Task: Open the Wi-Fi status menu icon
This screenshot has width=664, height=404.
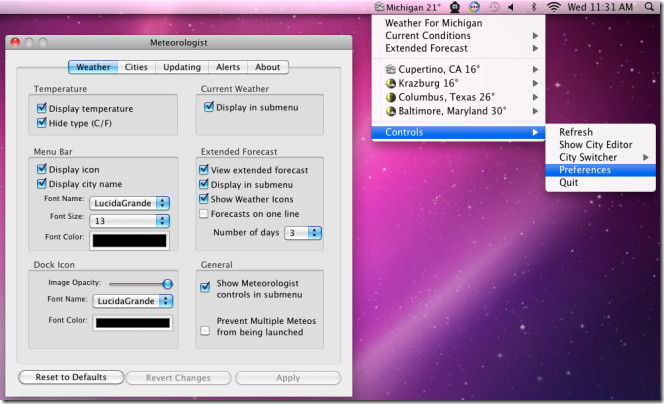Action: tap(553, 7)
